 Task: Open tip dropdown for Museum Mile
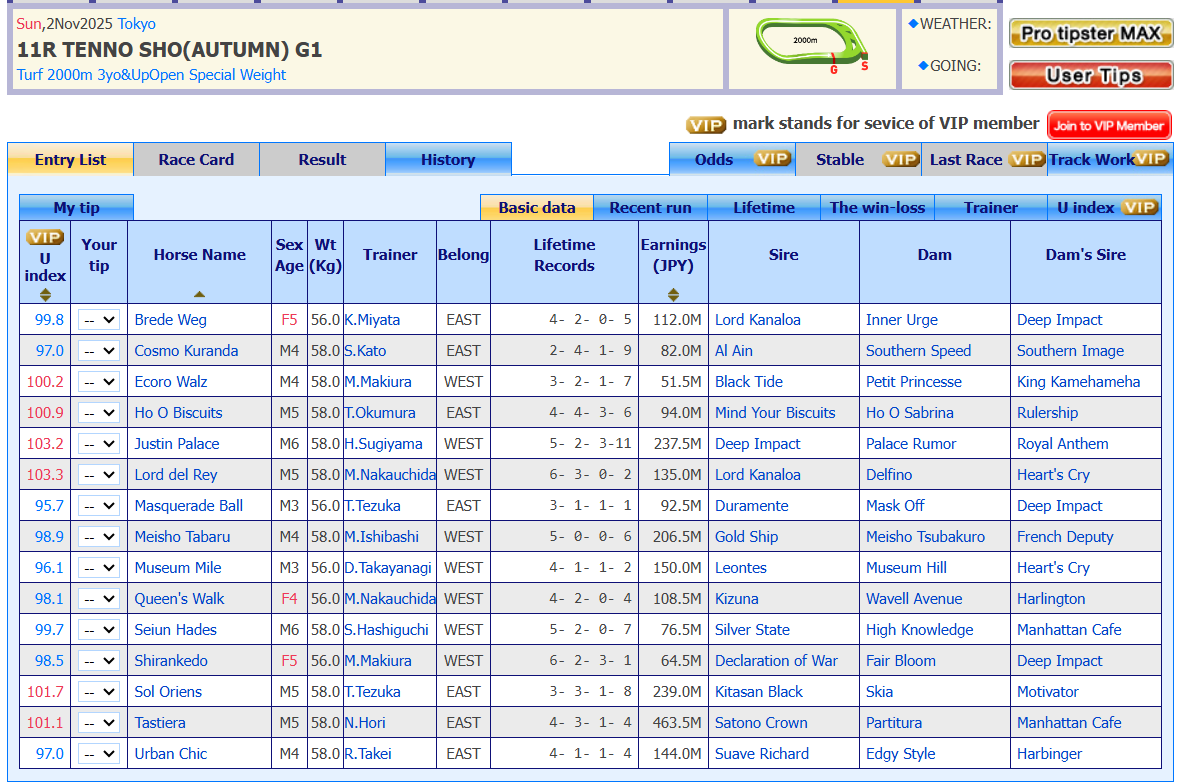point(99,567)
